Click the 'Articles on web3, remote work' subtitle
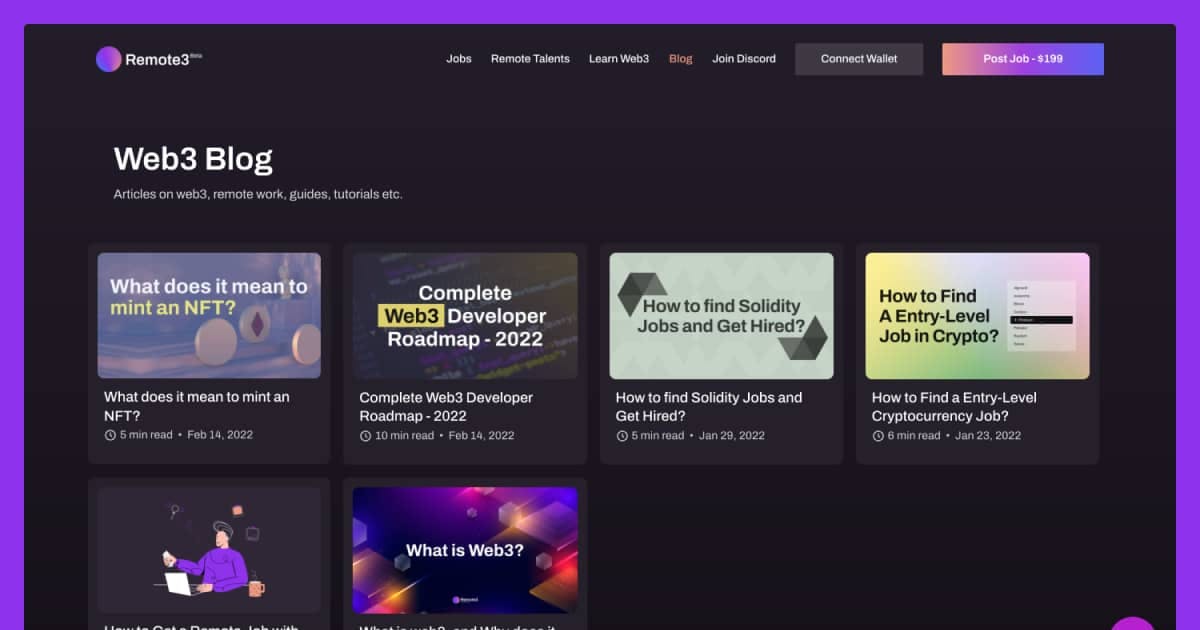This screenshot has width=1200, height=630. point(258,194)
